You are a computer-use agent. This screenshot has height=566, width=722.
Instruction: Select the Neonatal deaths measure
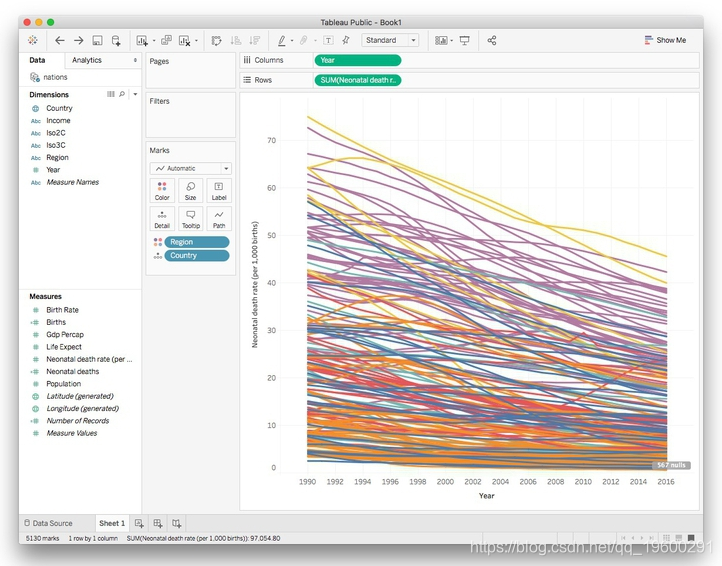pyautogui.click(x=72, y=371)
